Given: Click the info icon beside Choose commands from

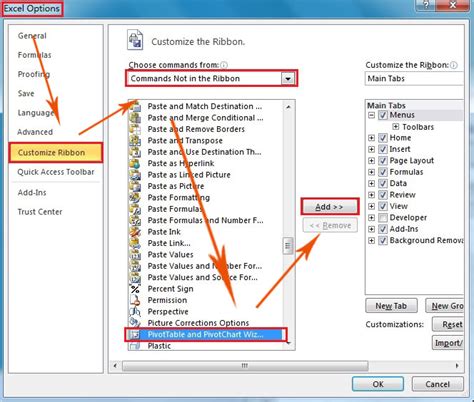Looking at the screenshot, I should [x=224, y=65].
